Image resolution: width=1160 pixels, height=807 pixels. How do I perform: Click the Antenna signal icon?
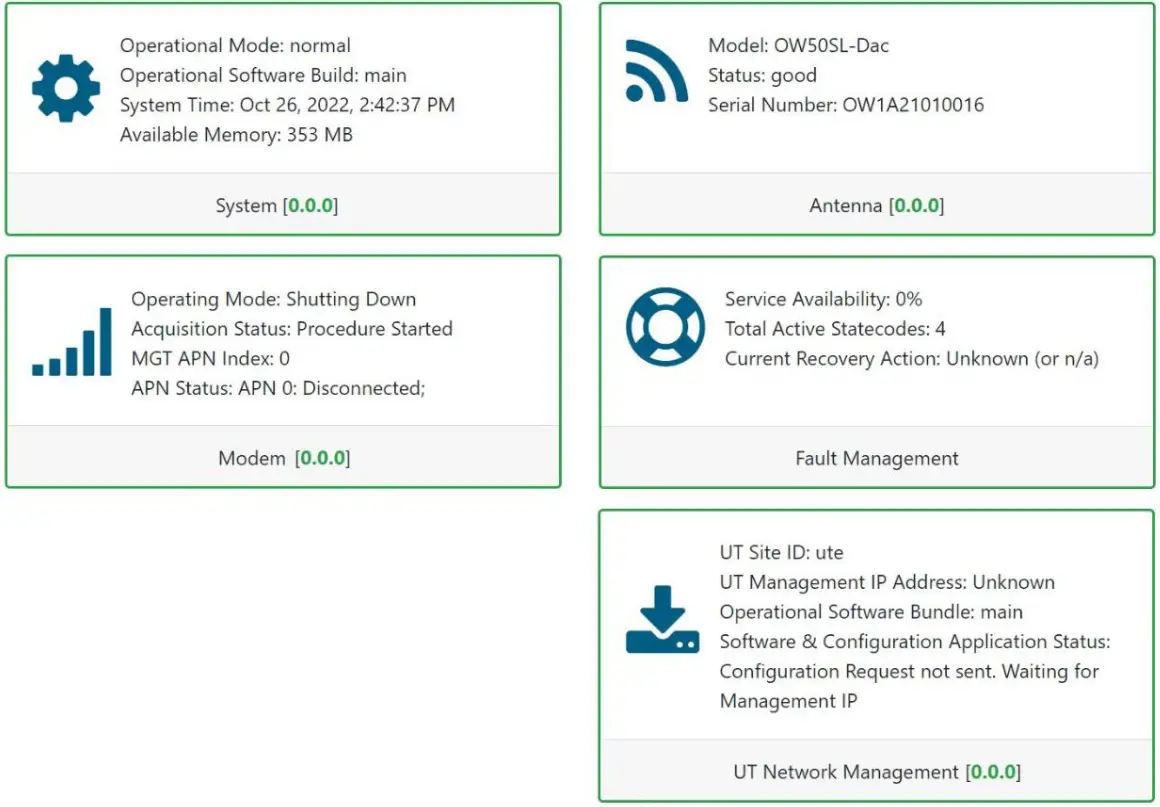tap(656, 71)
